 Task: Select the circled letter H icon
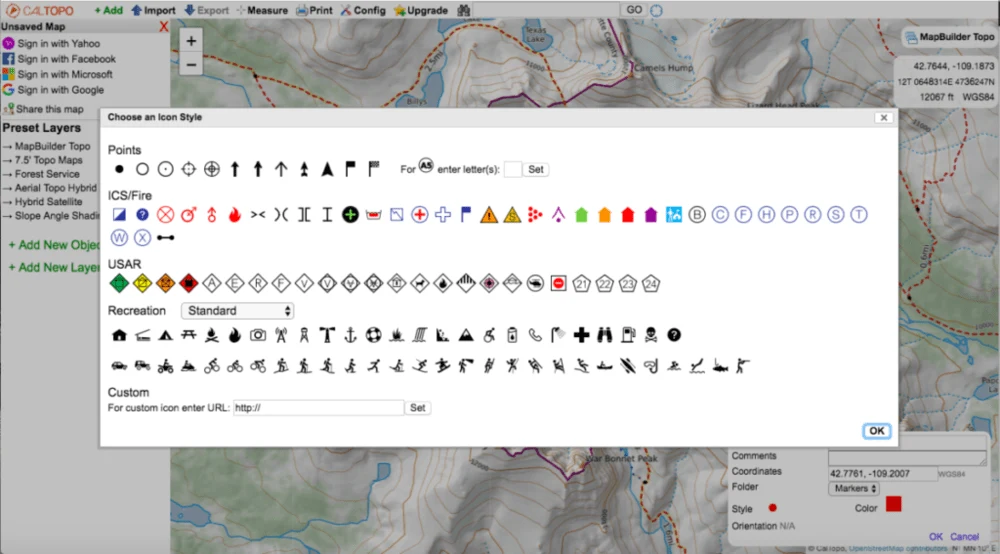tap(766, 215)
